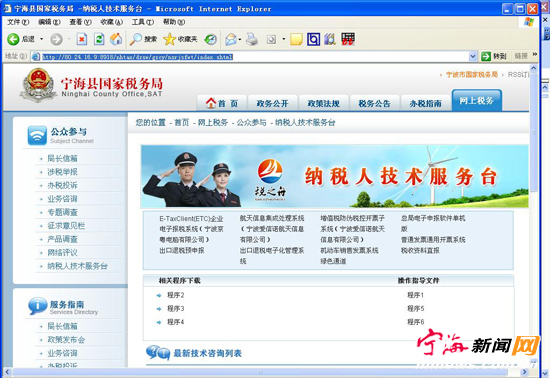Open Search via magnifying glass icon
This screenshot has width=550, height=378.
(135, 39)
